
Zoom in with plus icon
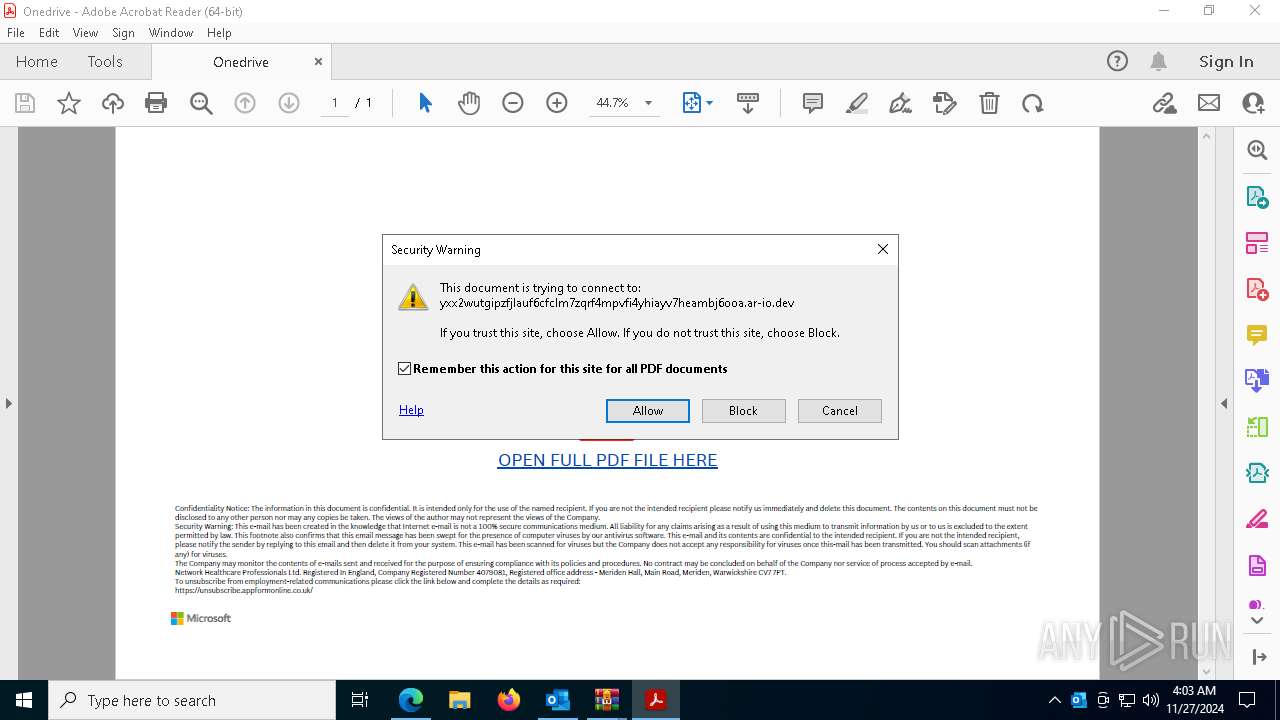[557, 103]
